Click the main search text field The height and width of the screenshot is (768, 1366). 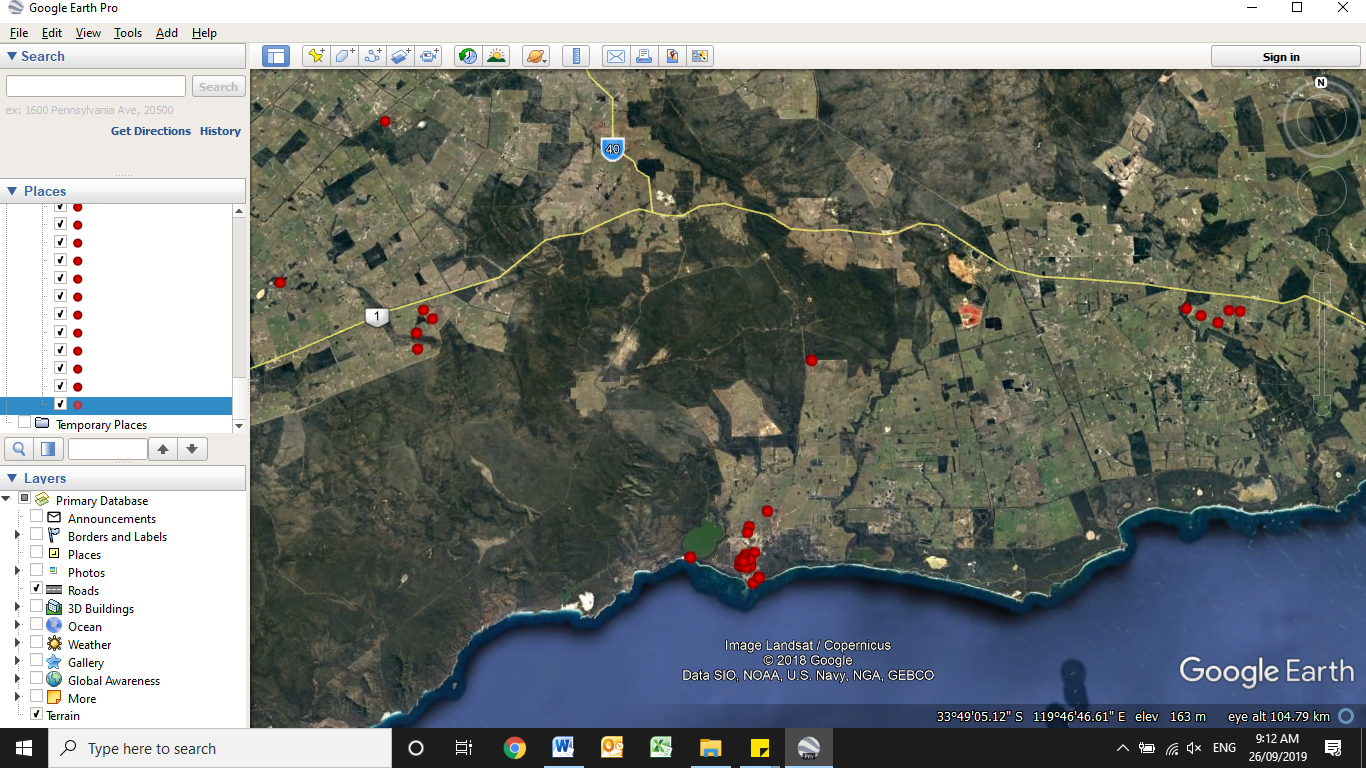(96, 87)
